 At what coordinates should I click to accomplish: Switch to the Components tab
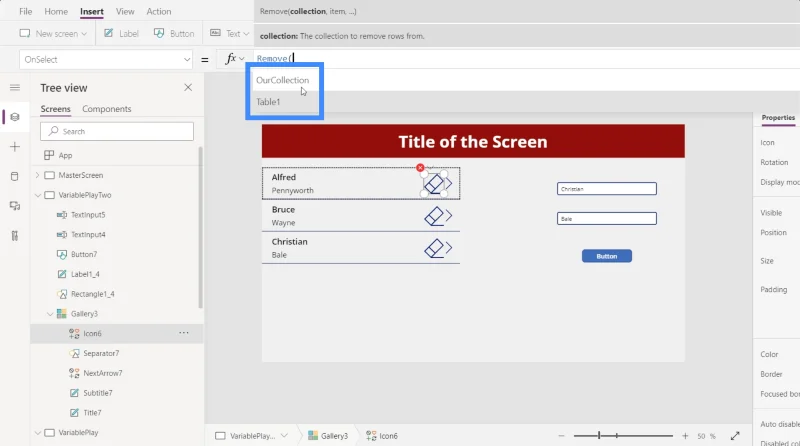pyautogui.click(x=107, y=109)
